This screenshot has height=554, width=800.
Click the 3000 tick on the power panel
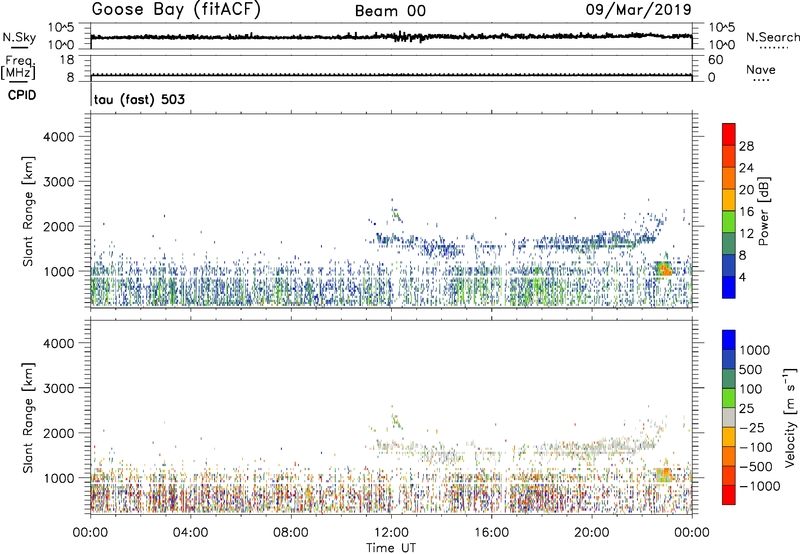pyautogui.click(x=58, y=182)
